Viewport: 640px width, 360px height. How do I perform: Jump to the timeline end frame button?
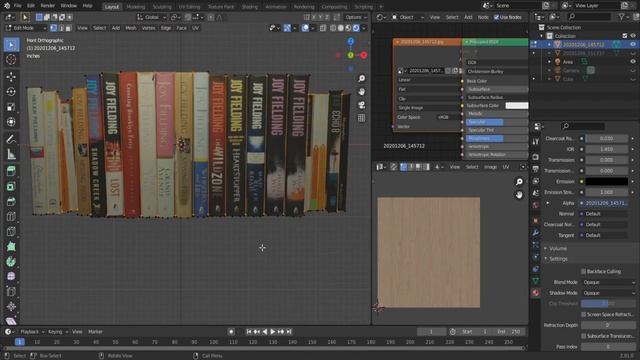(289, 332)
